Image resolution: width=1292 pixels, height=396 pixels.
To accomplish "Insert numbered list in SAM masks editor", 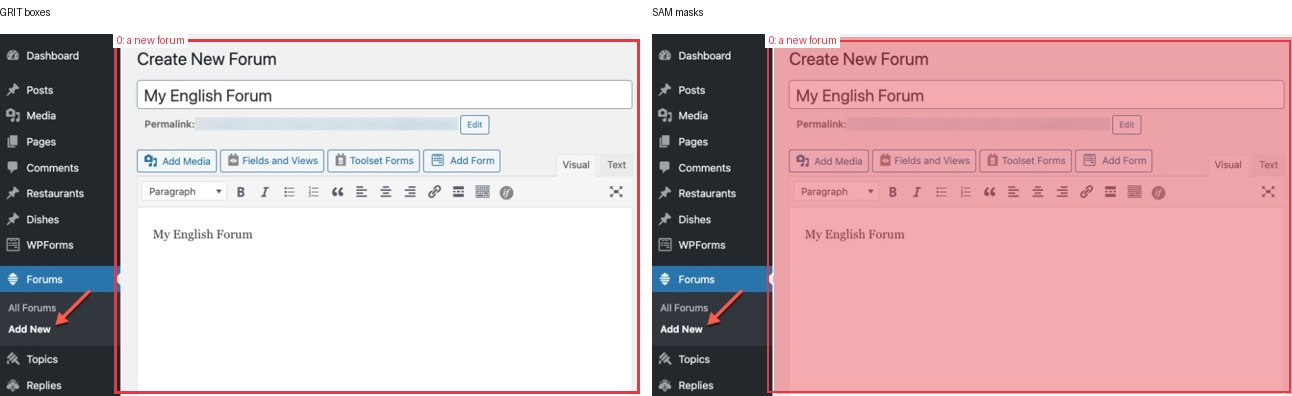I will point(965,192).
